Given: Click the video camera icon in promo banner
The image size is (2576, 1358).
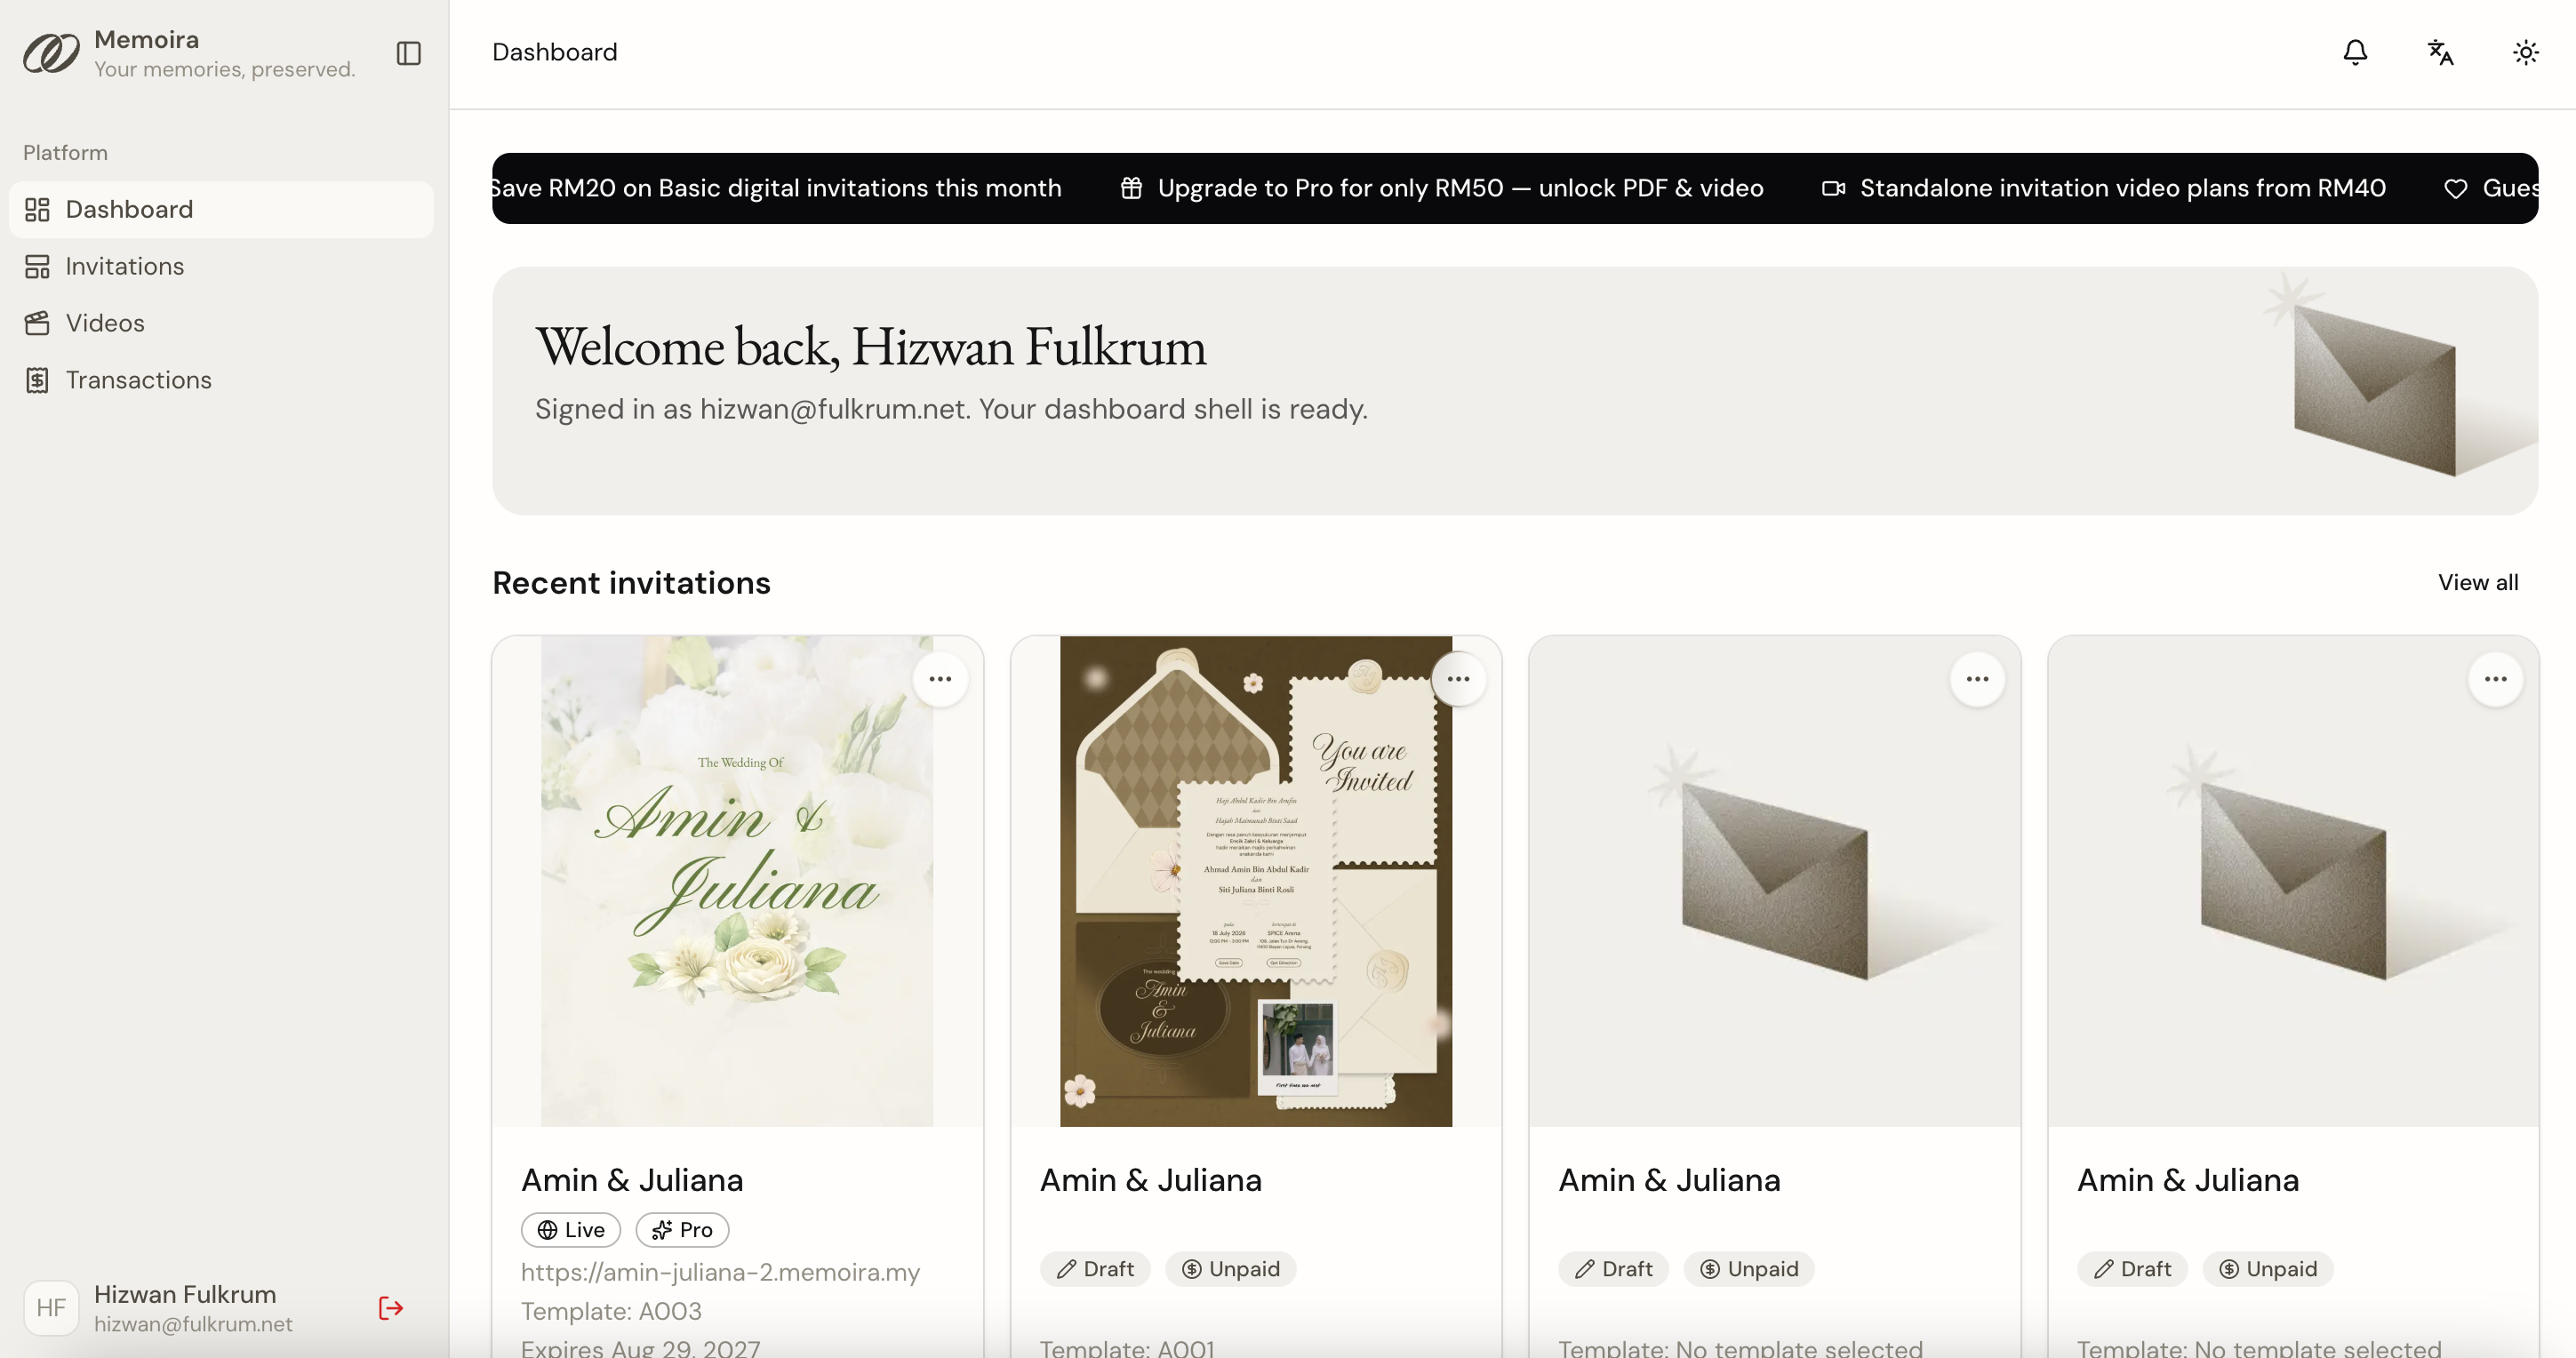Looking at the screenshot, I should pos(1833,188).
